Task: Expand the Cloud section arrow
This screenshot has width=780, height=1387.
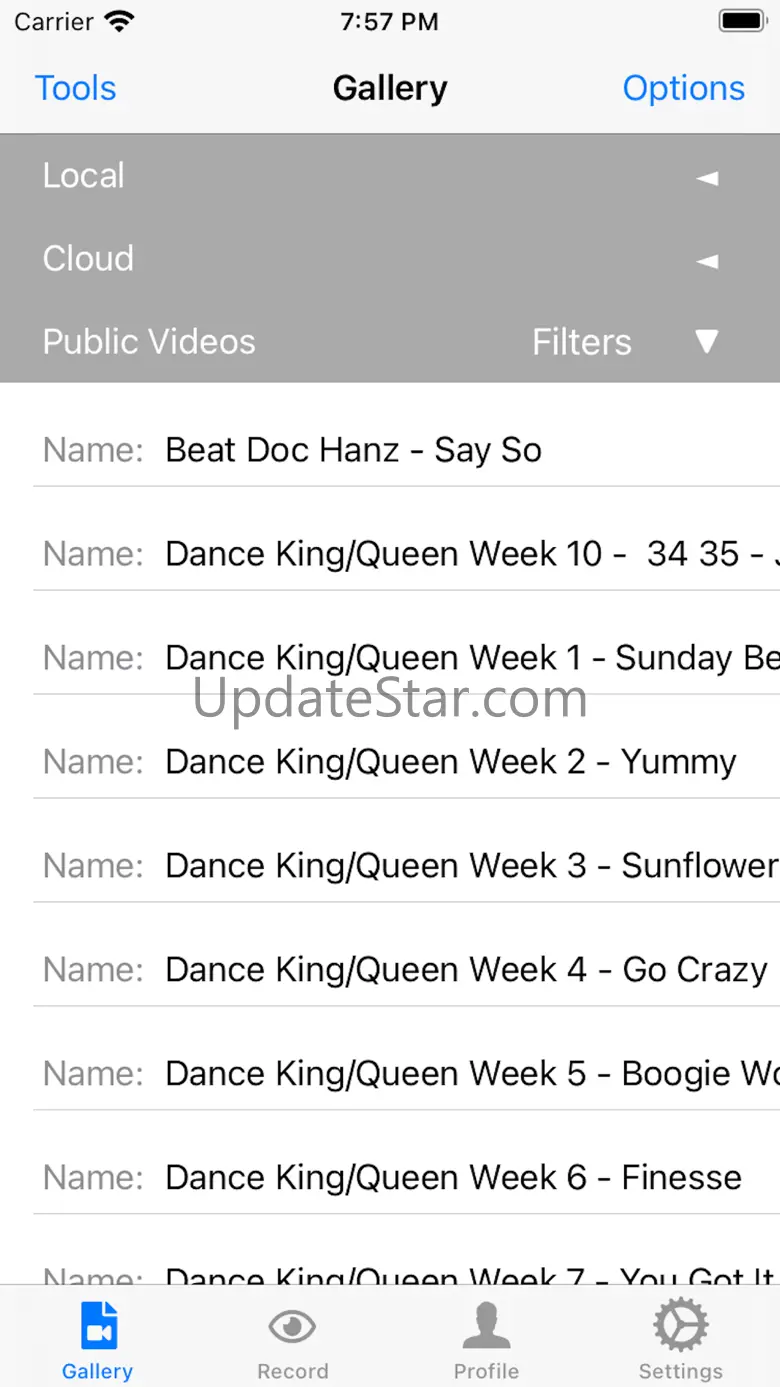Action: click(707, 261)
